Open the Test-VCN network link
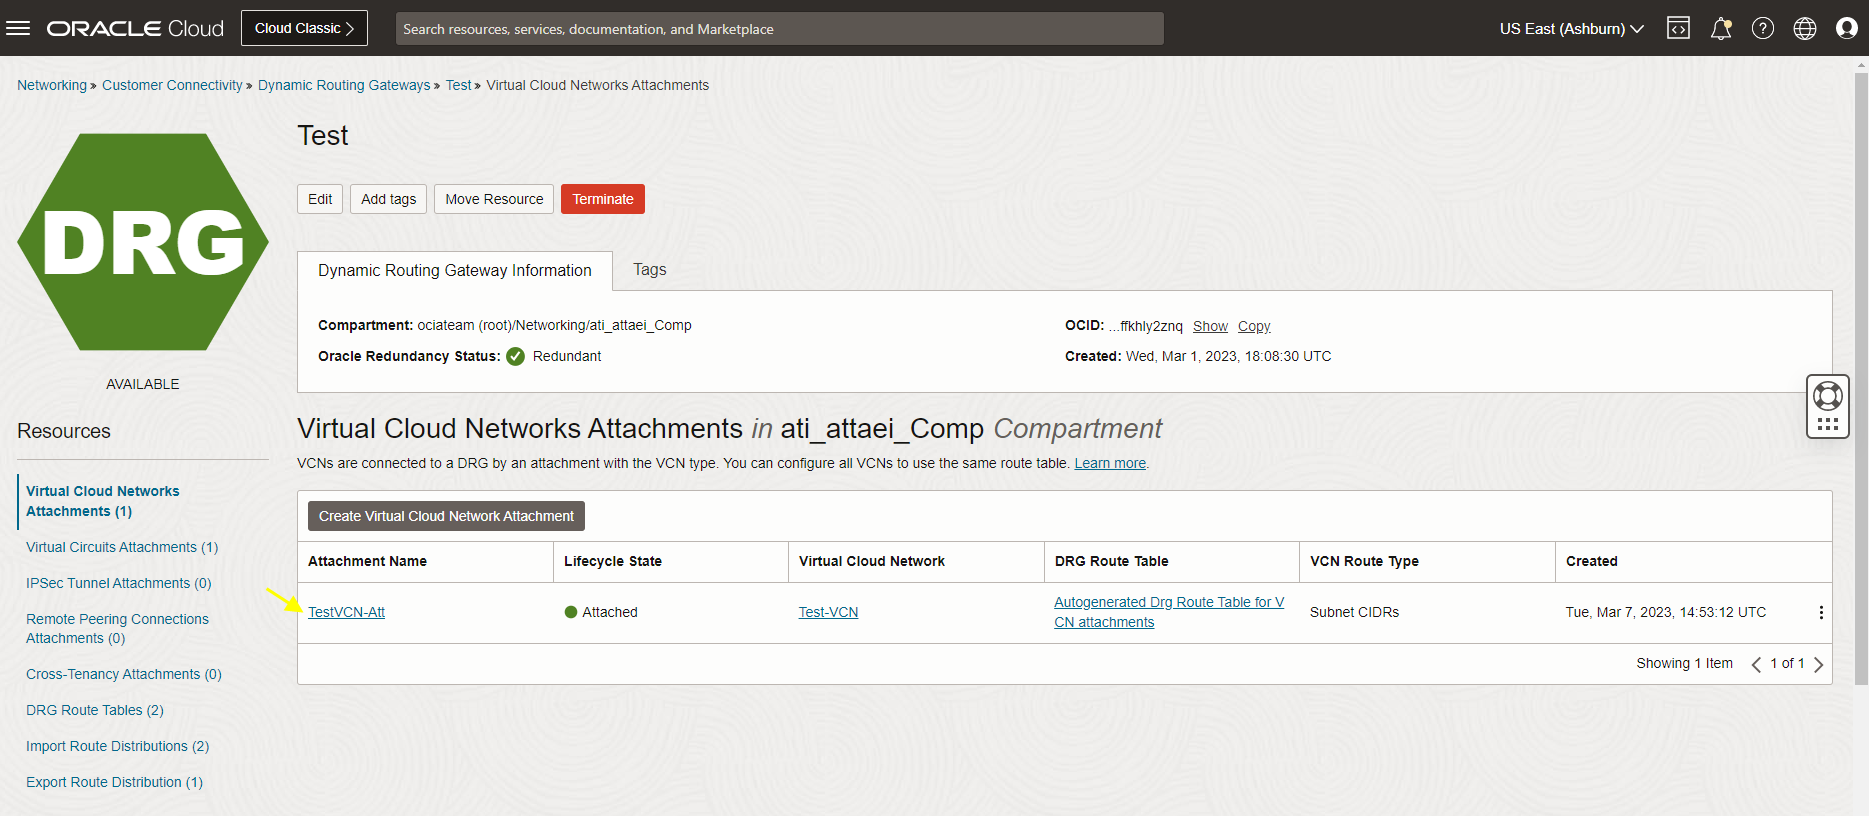 (x=828, y=612)
